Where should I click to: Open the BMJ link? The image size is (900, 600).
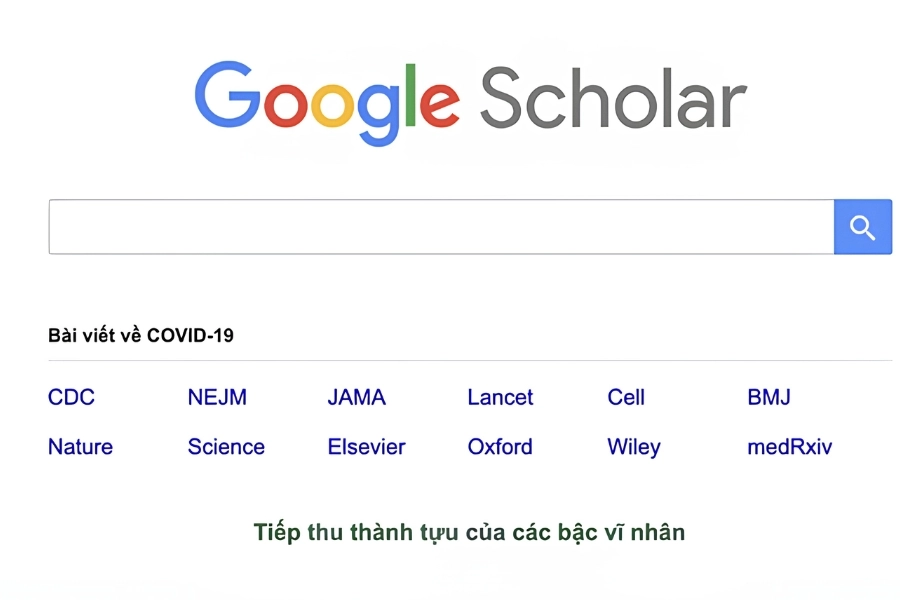pyautogui.click(x=769, y=397)
